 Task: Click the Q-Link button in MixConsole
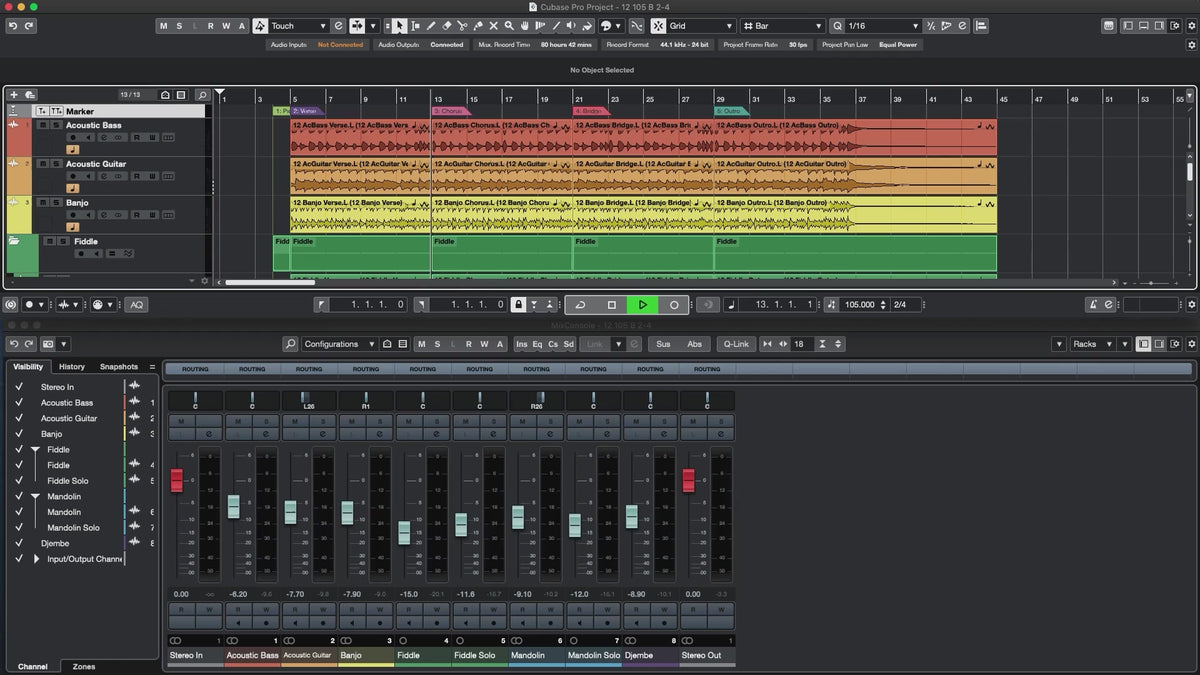coord(736,344)
